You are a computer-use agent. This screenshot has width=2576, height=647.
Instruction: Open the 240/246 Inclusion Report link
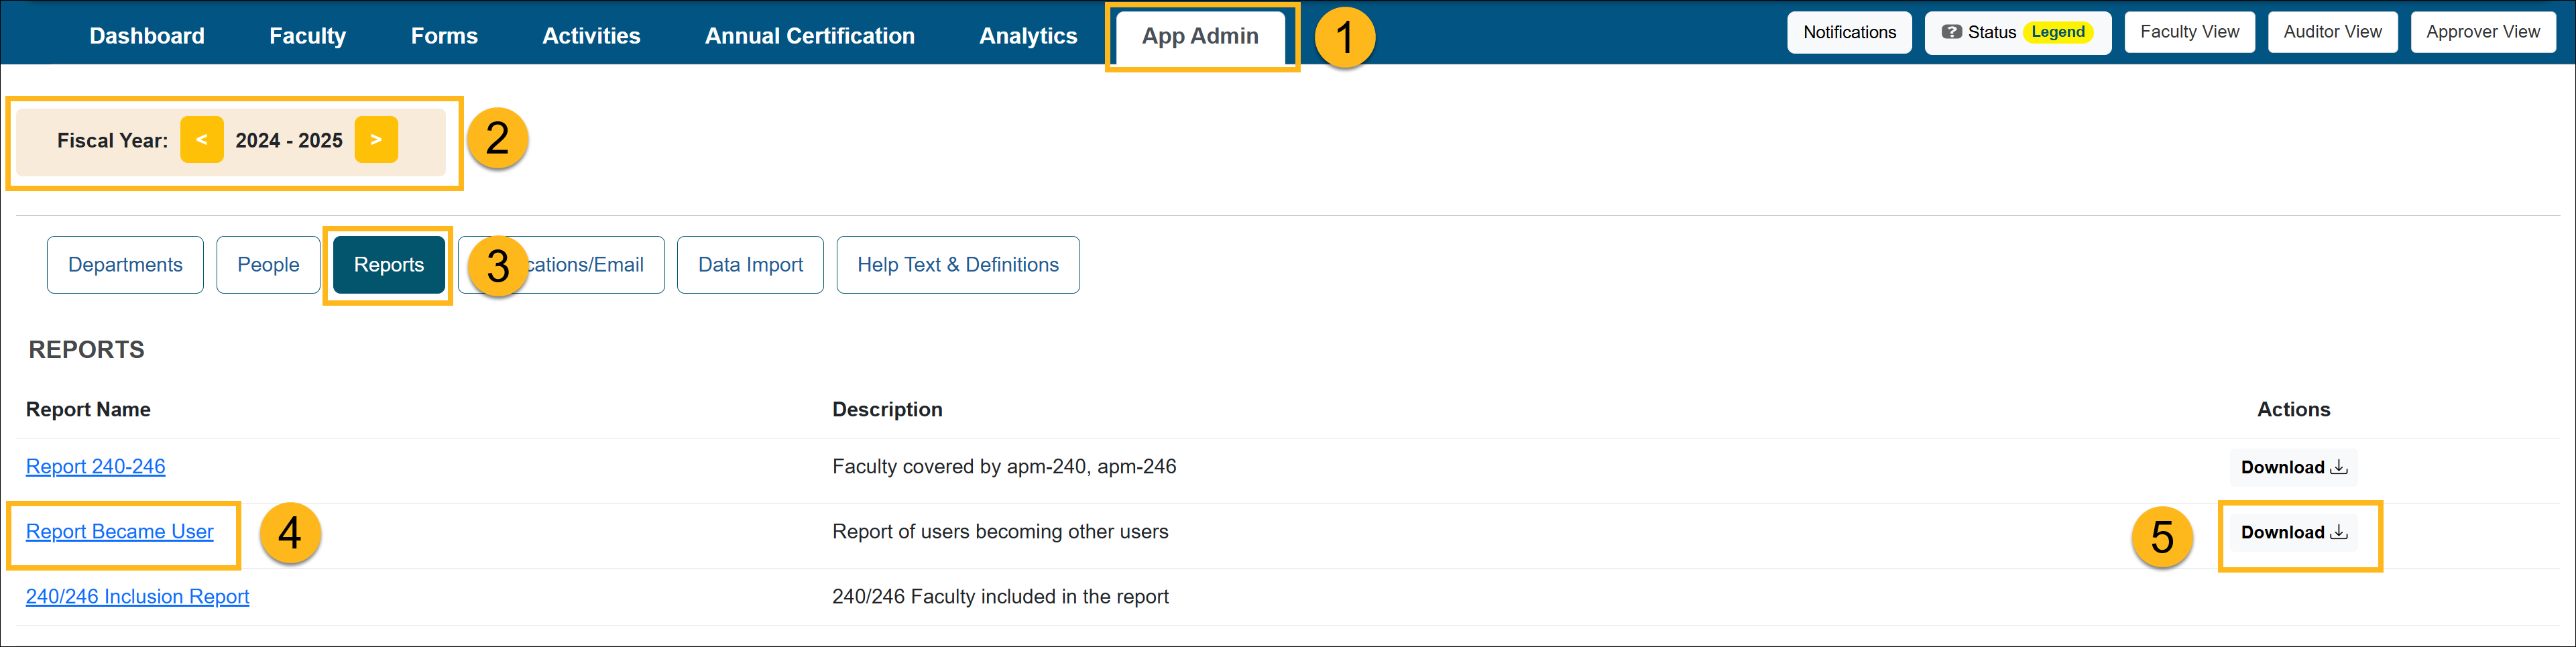click(x=137, y=596)
